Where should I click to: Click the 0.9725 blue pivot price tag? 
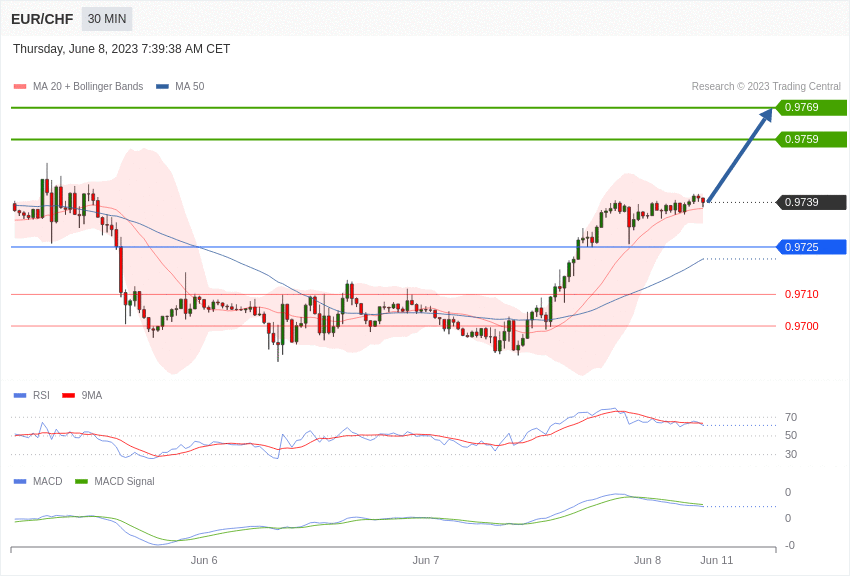811,247
